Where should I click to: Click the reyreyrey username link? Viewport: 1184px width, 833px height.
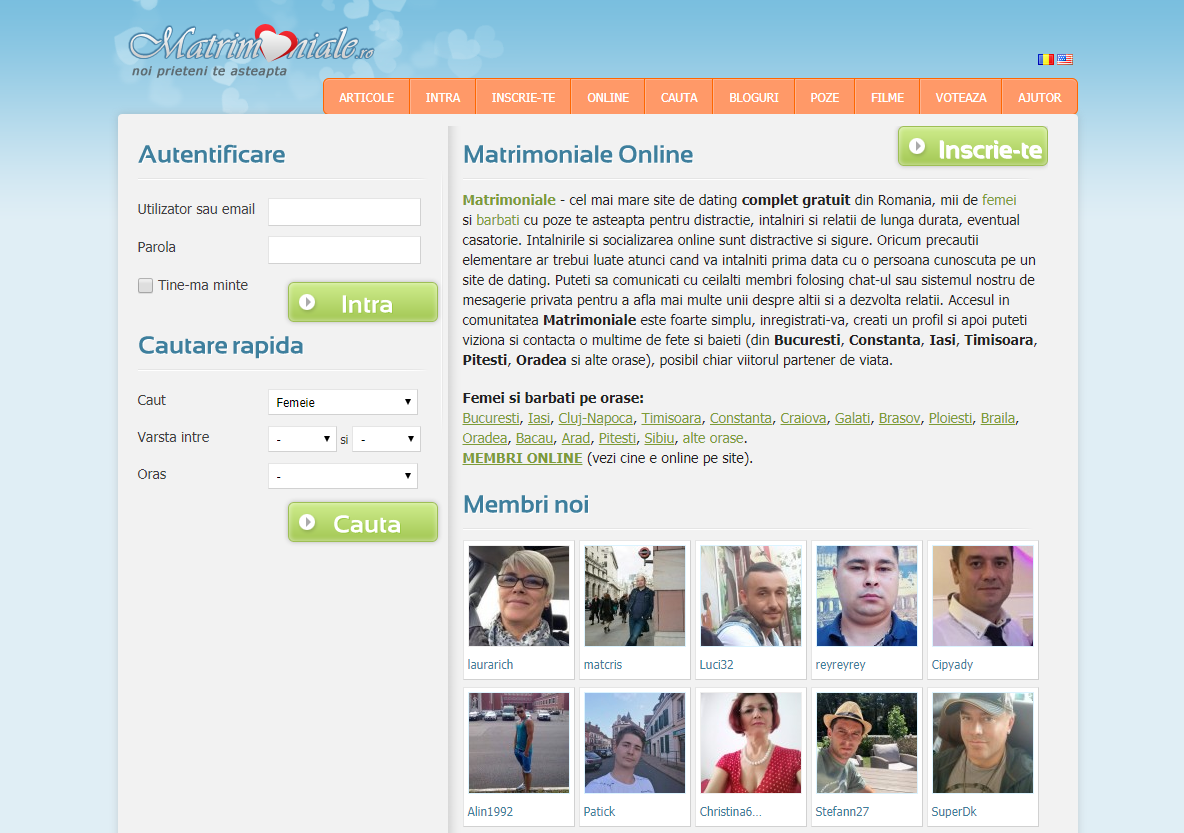click(x=840, y=665)
